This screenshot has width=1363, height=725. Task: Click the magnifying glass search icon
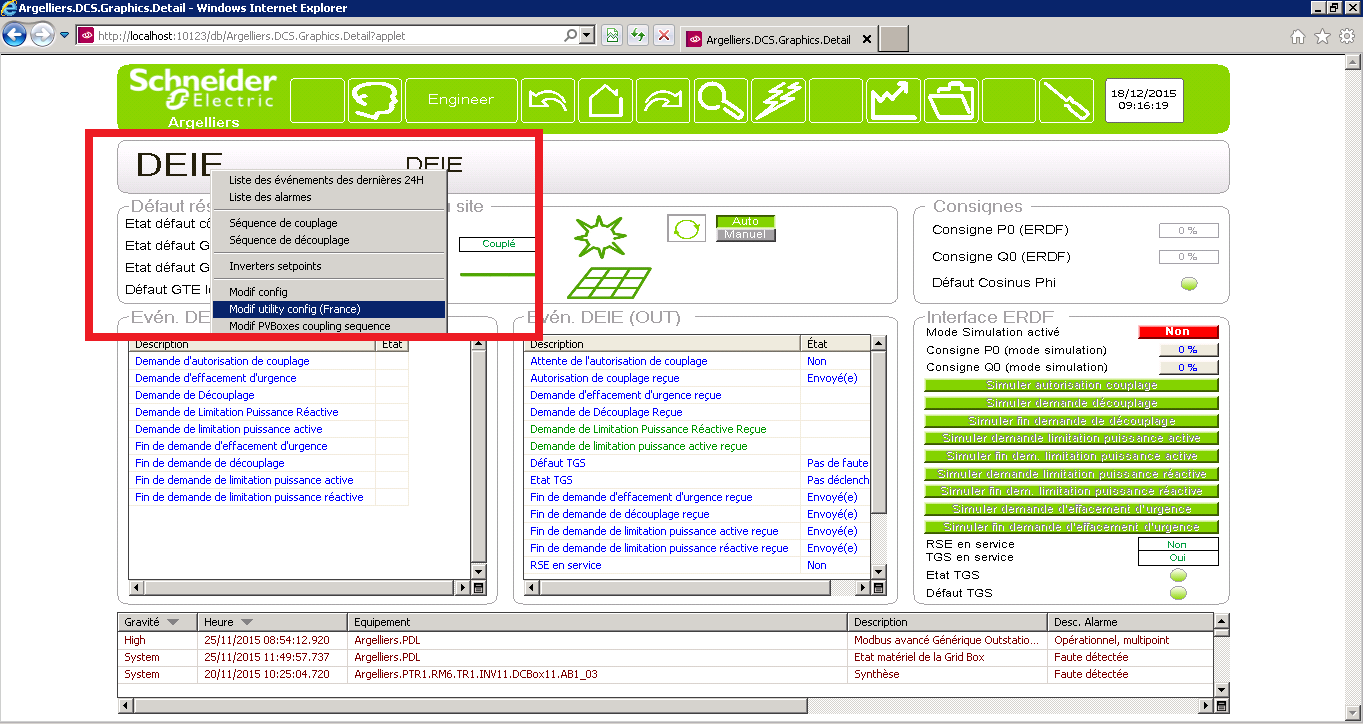(721, 100)
